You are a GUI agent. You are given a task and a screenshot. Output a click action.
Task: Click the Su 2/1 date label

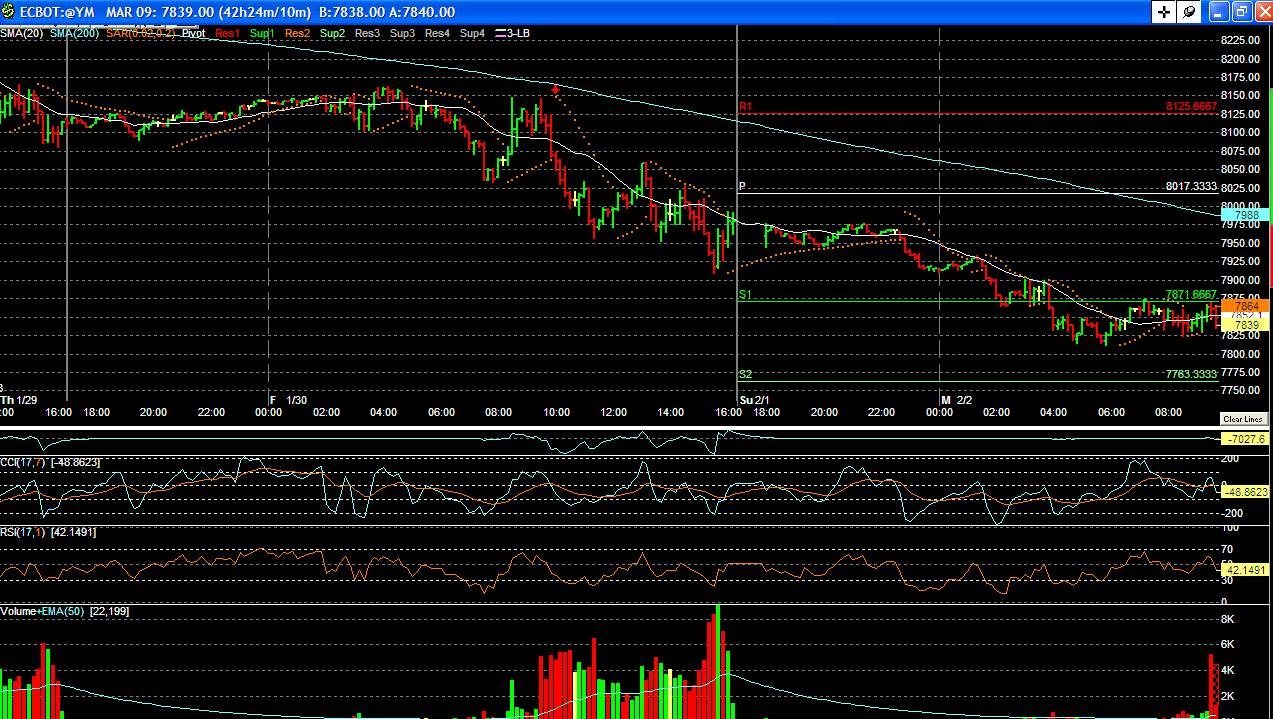755,400
